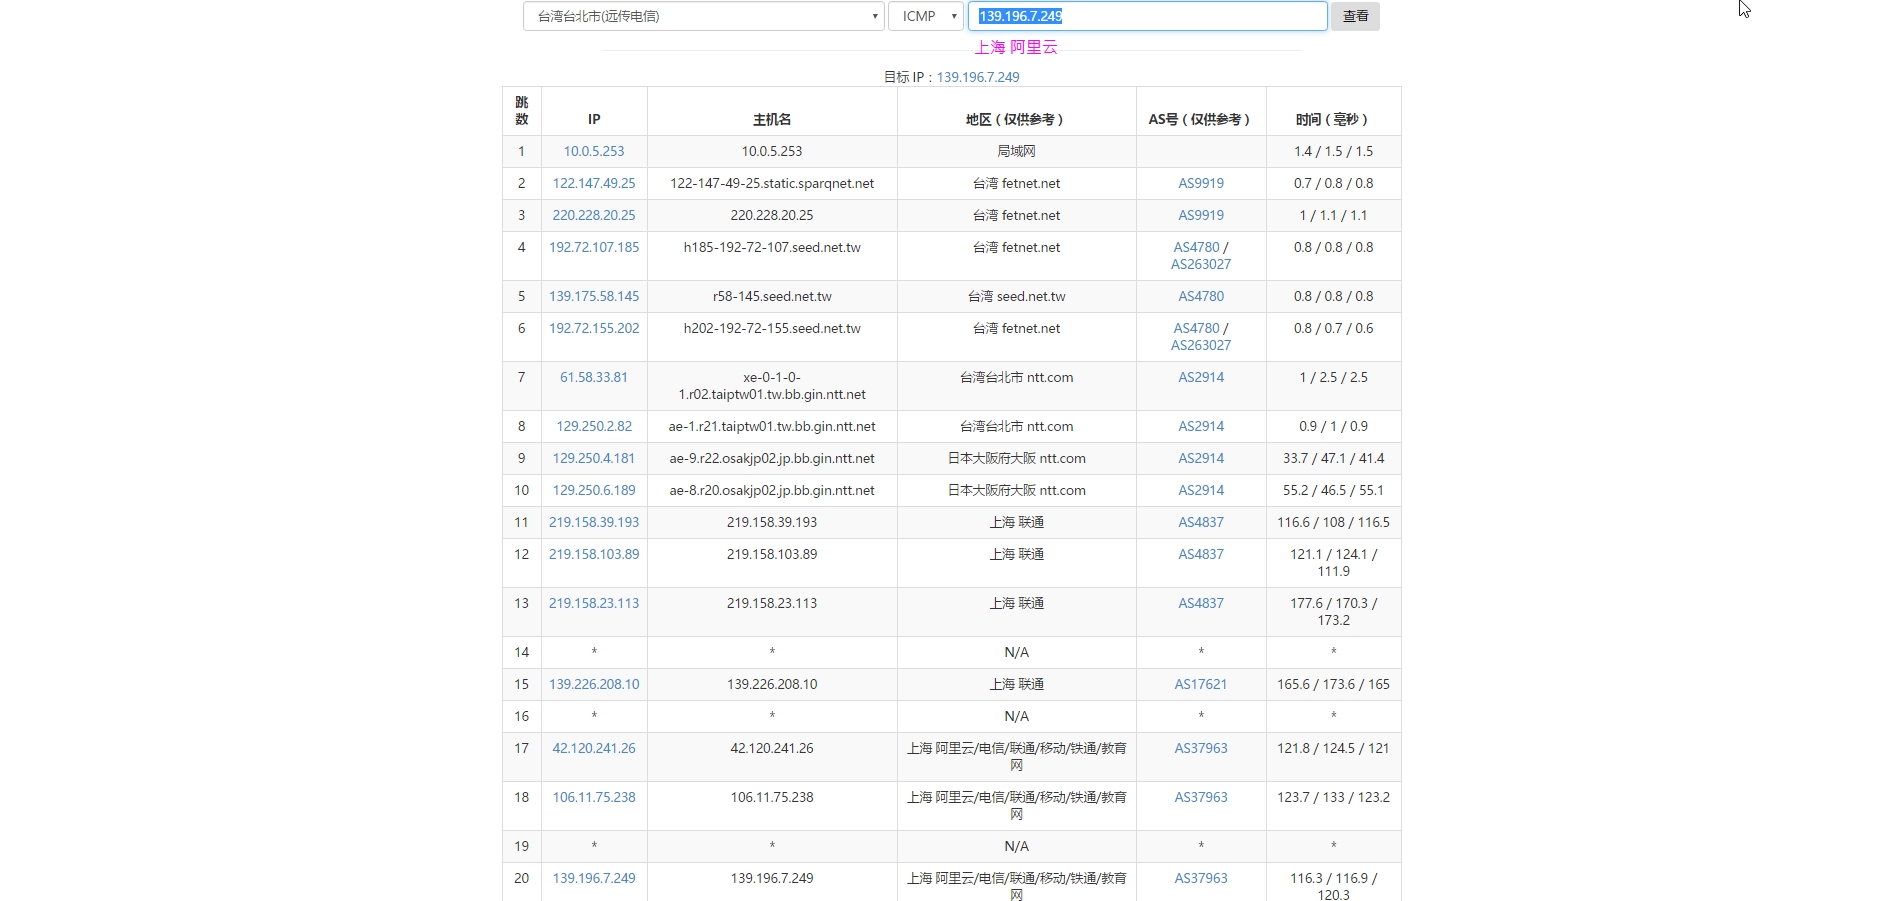
Task: Open AS9919 link in hop 3 row
Action: point(1201,215)
